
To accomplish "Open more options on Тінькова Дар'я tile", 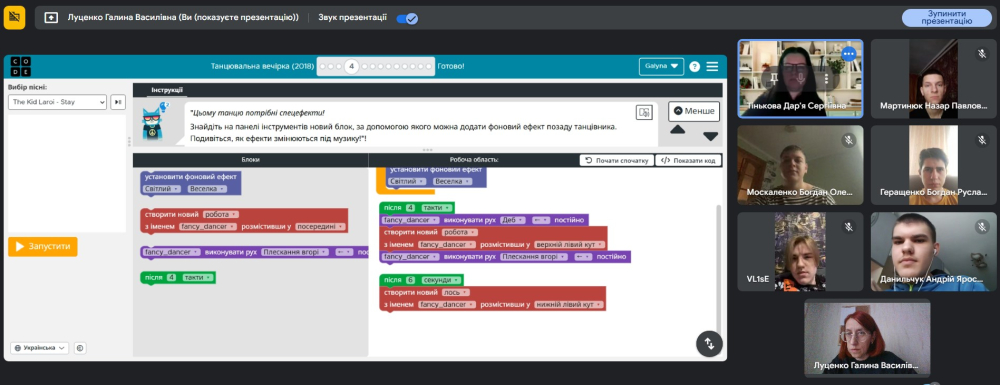I will (x=848, y=54).
